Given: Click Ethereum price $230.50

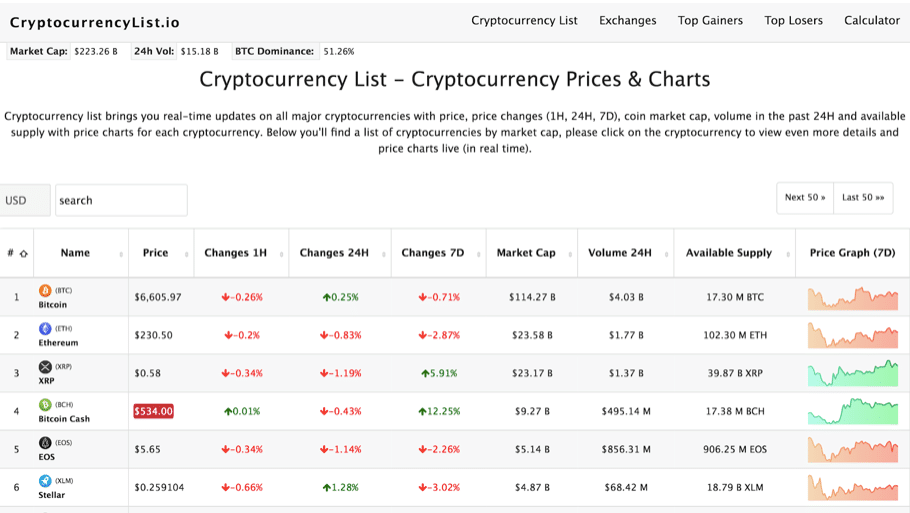Looking at the screenshot, I should click(x=153, y=335).
